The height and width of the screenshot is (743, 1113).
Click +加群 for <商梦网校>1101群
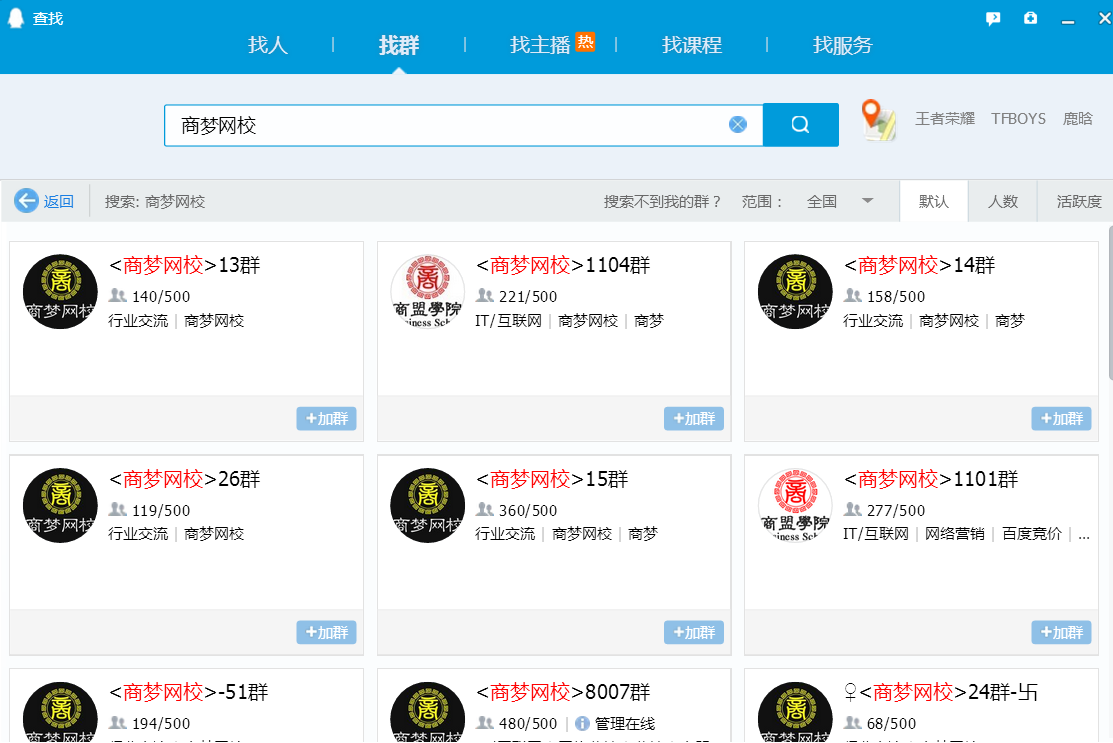click(x=1061, y=632)
